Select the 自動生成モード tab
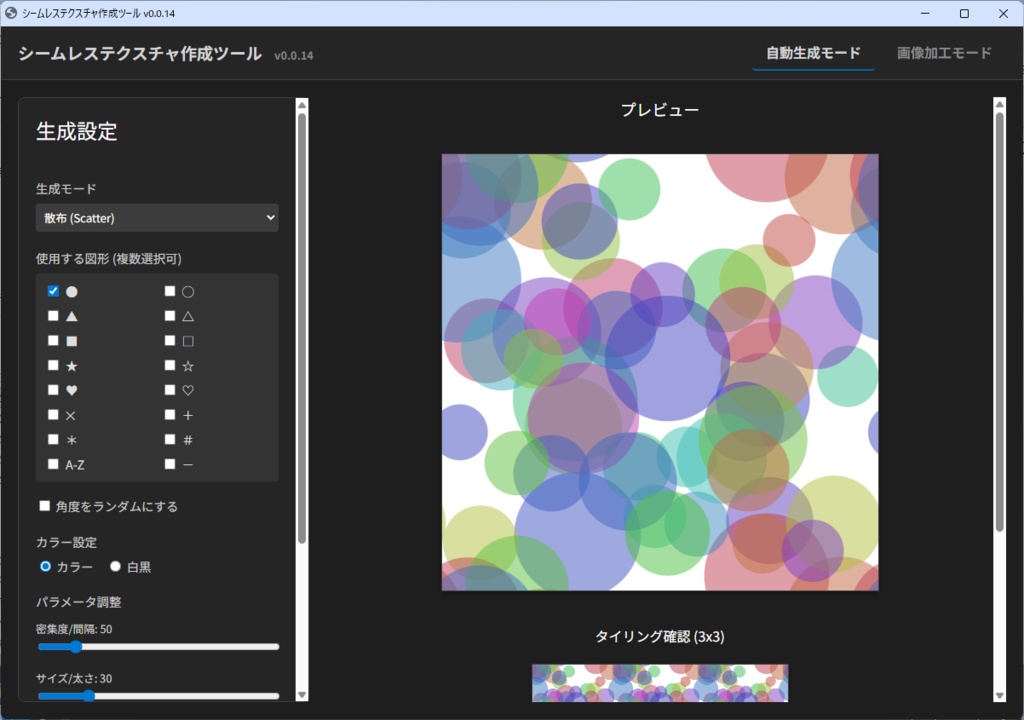This screenshot has width=1024, height=720. point(811,54)
